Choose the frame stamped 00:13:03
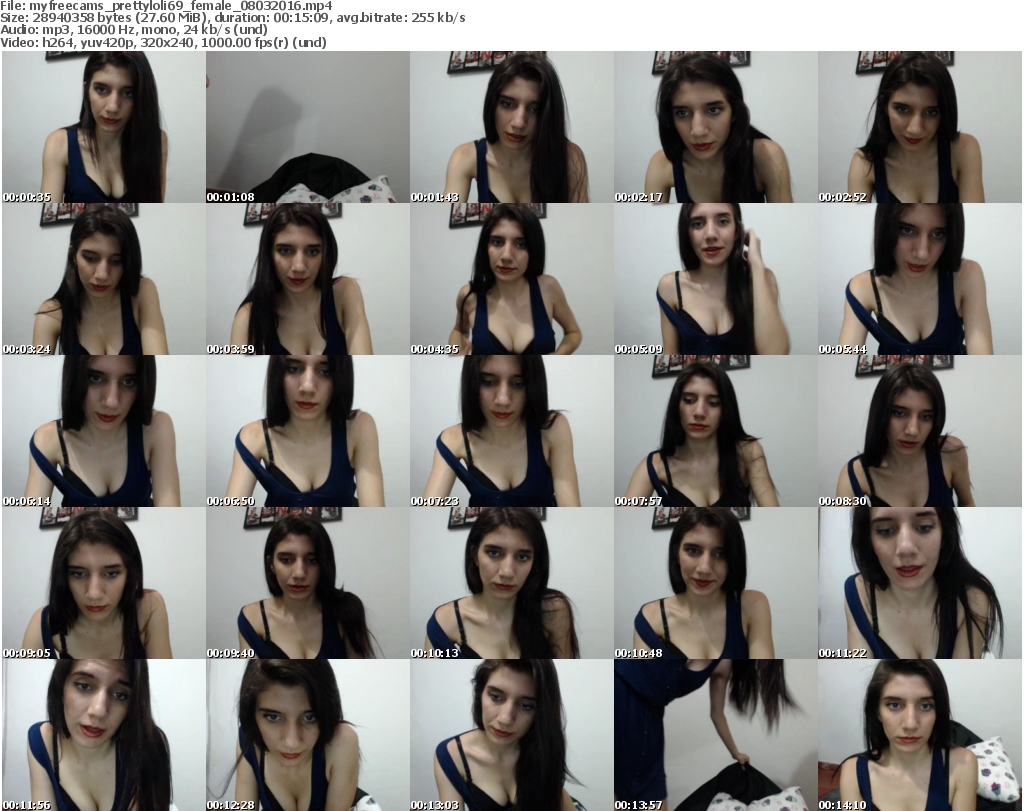The image size is (1024, 811). [511, 735]
